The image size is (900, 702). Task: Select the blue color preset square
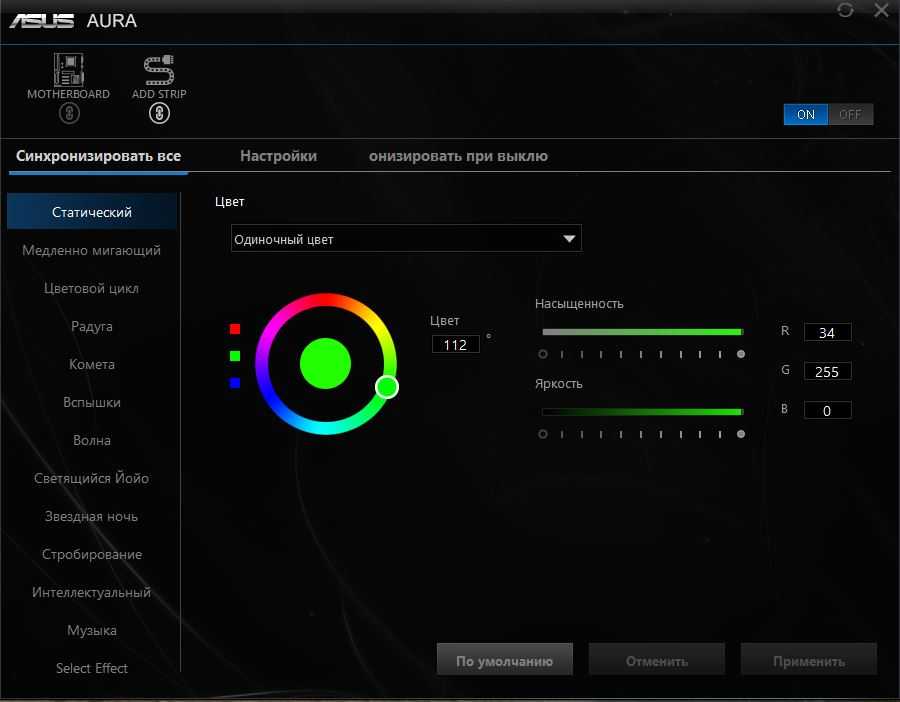[235, 383]
